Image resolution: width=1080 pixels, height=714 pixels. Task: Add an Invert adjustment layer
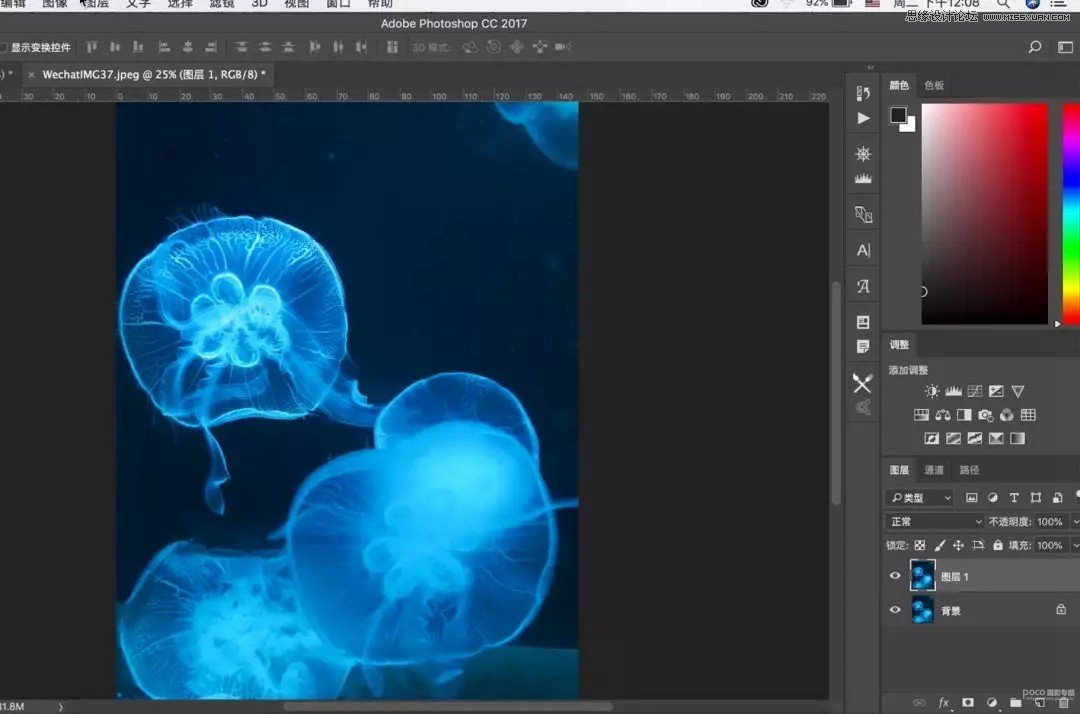(932, 438)
